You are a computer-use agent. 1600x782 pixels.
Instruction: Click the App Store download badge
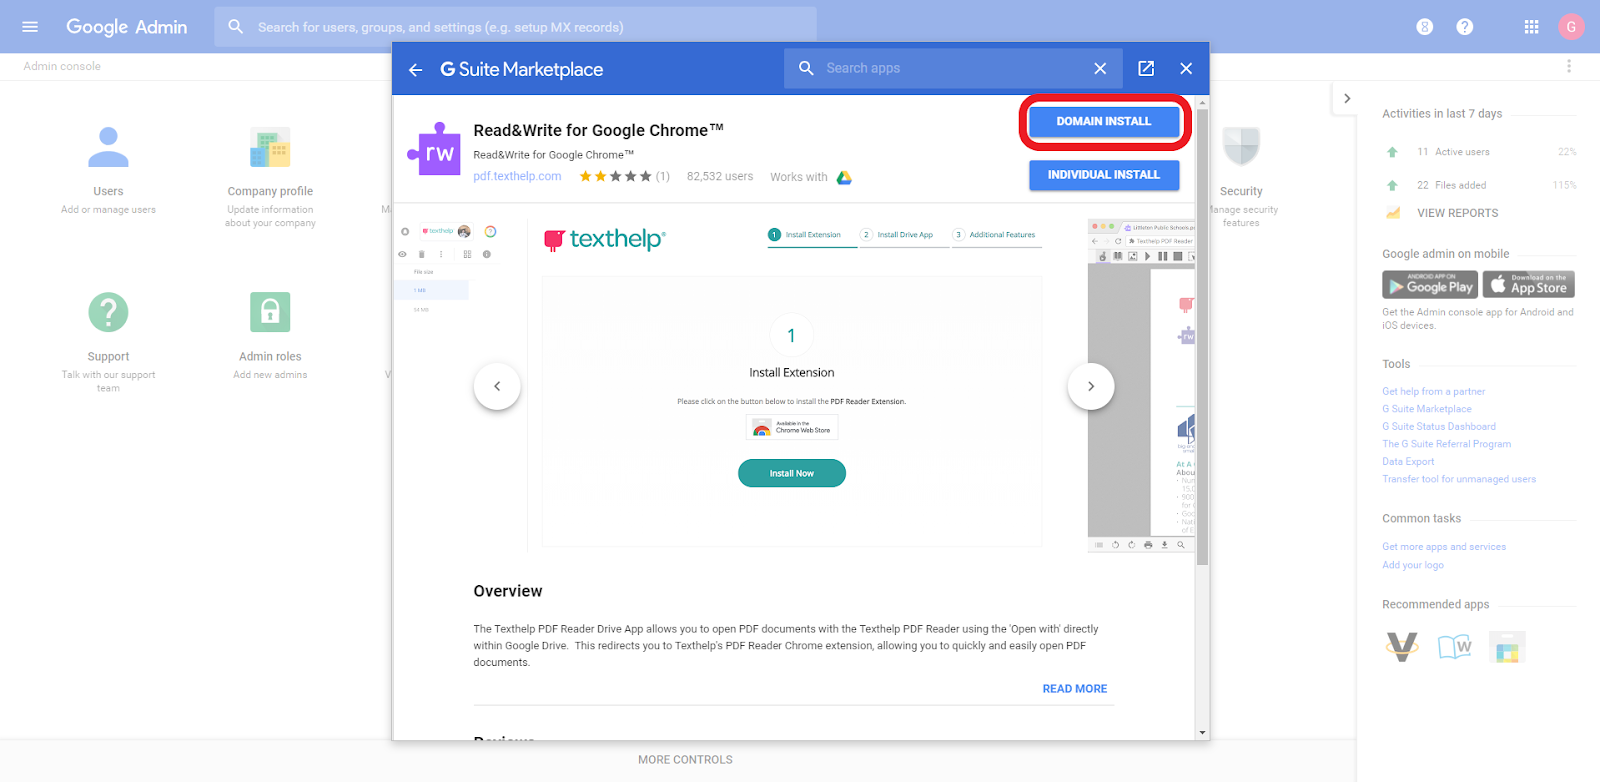(x=1529, y=285)
